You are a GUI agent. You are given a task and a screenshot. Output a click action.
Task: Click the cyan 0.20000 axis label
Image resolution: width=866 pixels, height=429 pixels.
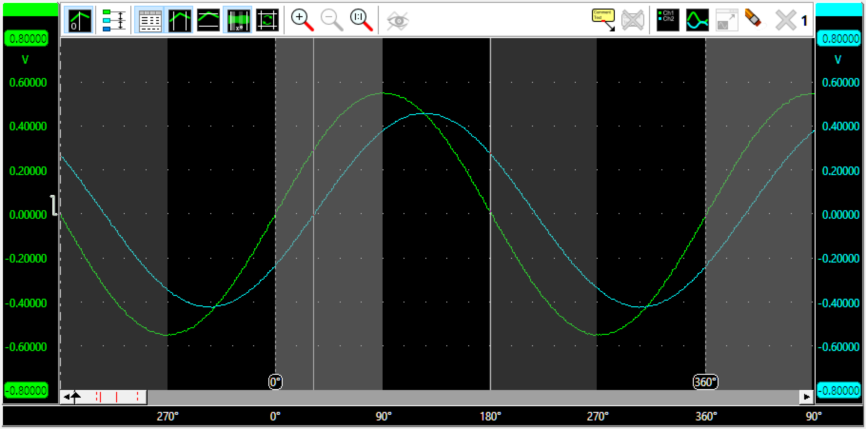(841, 171)
